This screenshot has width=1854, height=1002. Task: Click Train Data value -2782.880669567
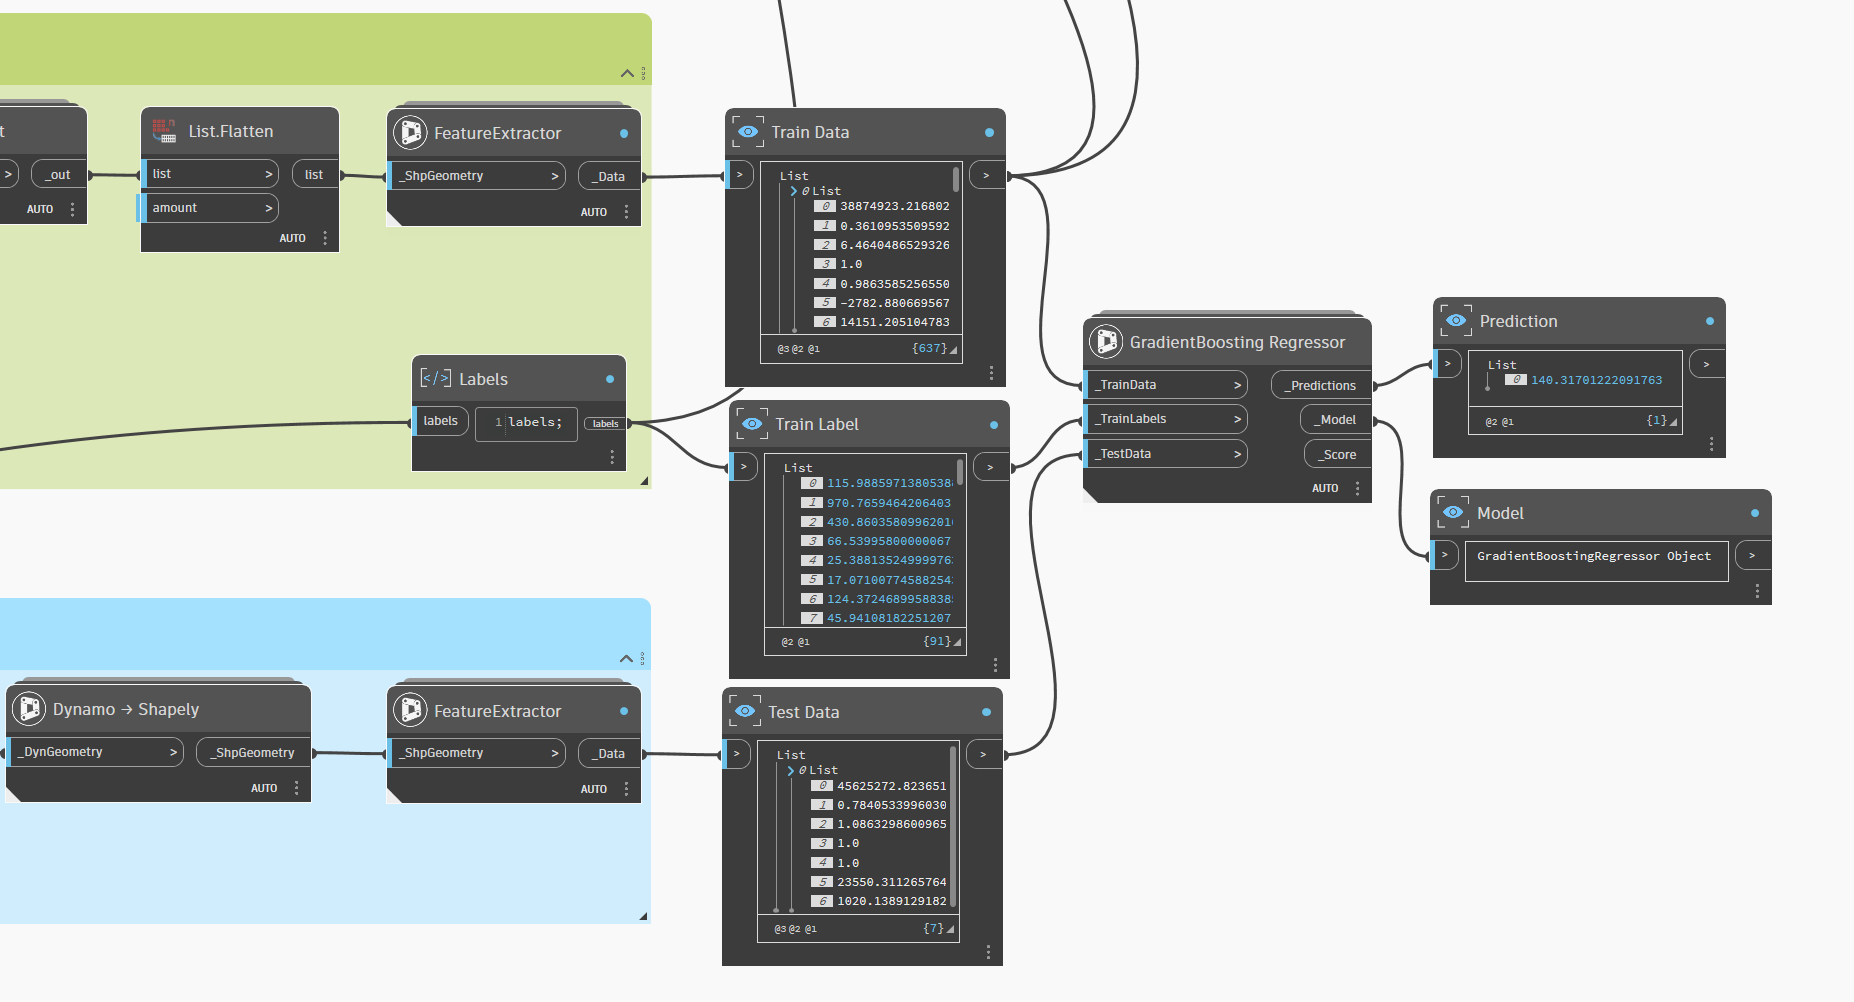point(895,303)
